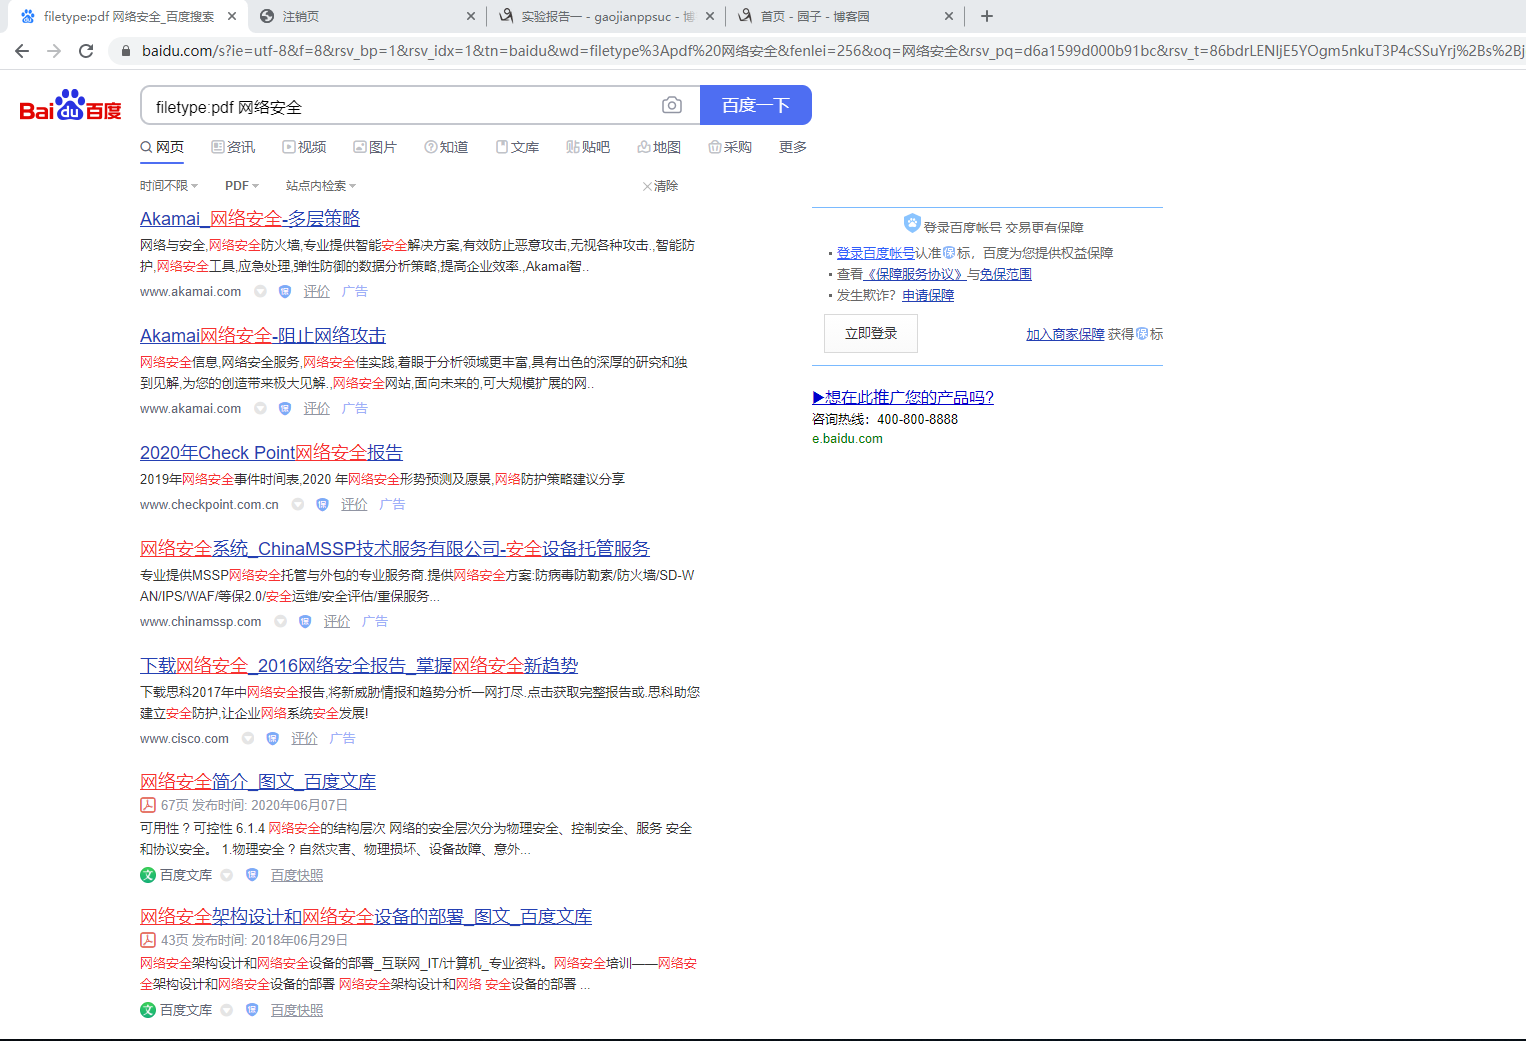
Task: Click the shield badge under 网络安全架构设计 result
Action: pos(252,1010)
